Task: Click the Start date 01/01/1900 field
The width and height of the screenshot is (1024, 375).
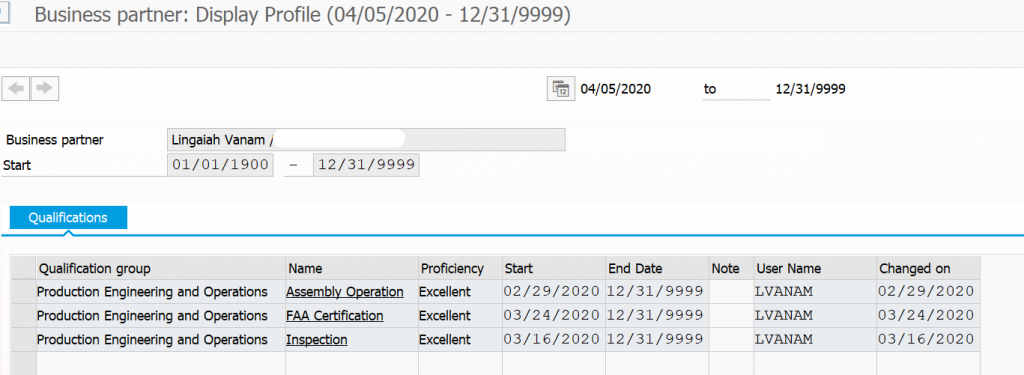Action: click(x=220, y=165)
